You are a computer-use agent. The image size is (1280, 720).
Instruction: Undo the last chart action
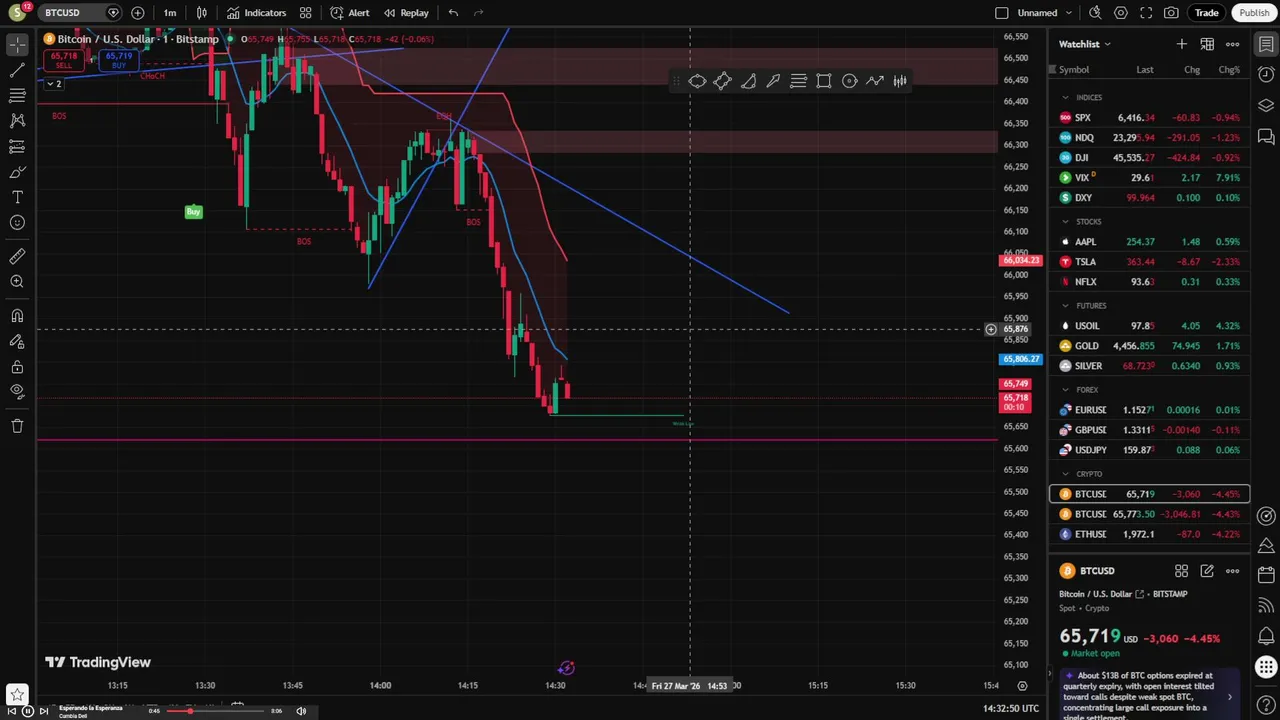coord(453,13)
